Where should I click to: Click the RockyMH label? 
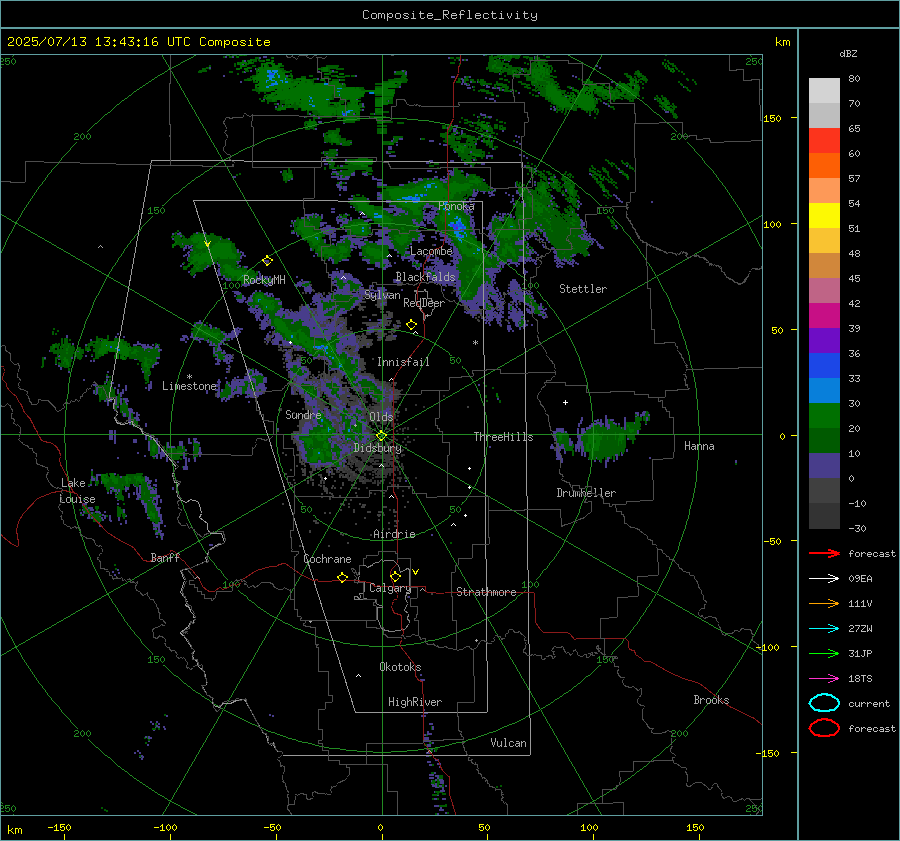click(x=264, y=280)
